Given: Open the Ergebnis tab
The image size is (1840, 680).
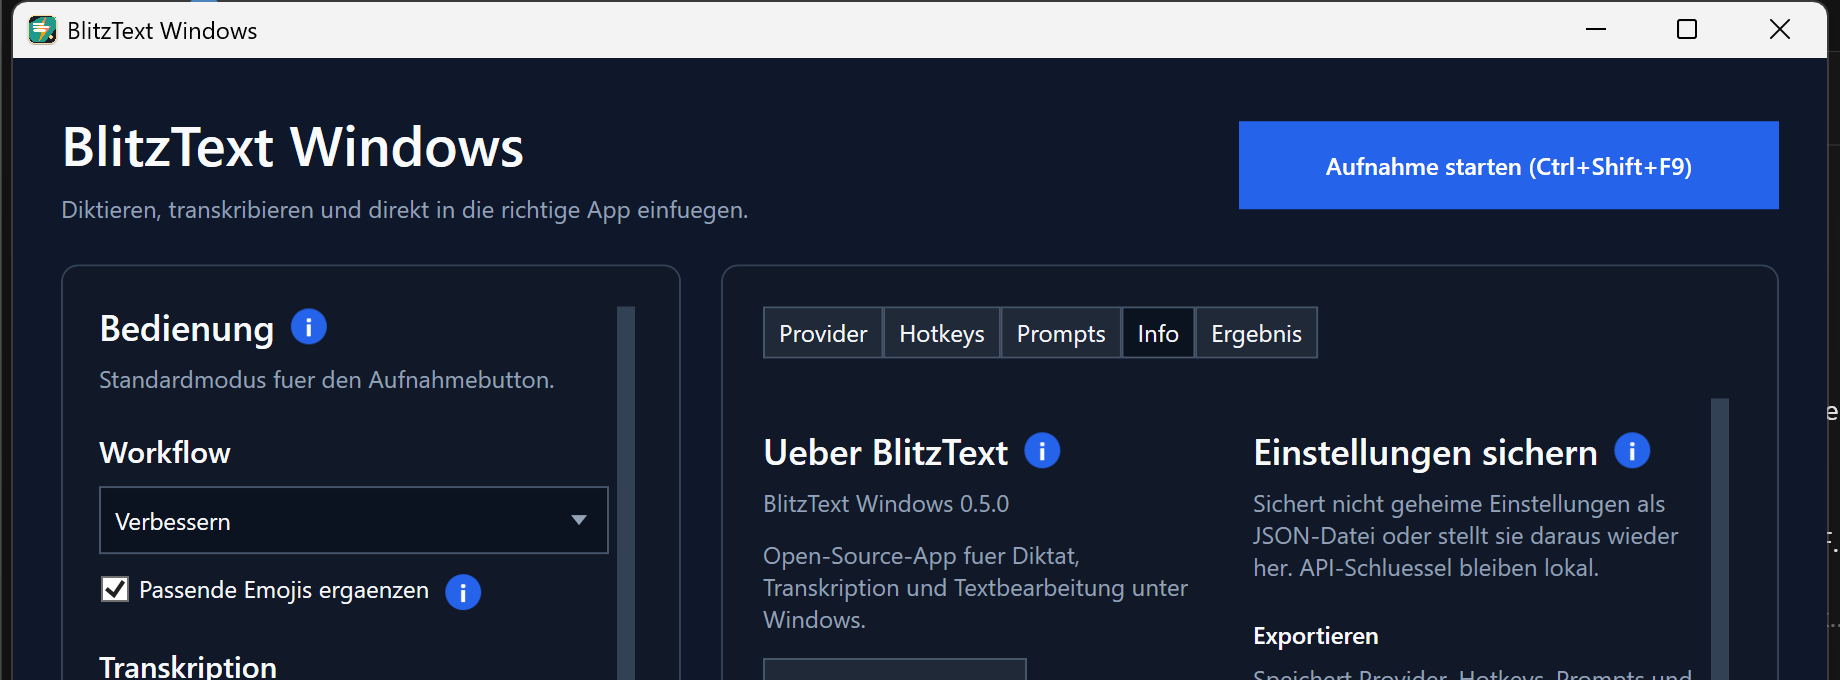Looking at the screenshot, I should (1256, 333).
